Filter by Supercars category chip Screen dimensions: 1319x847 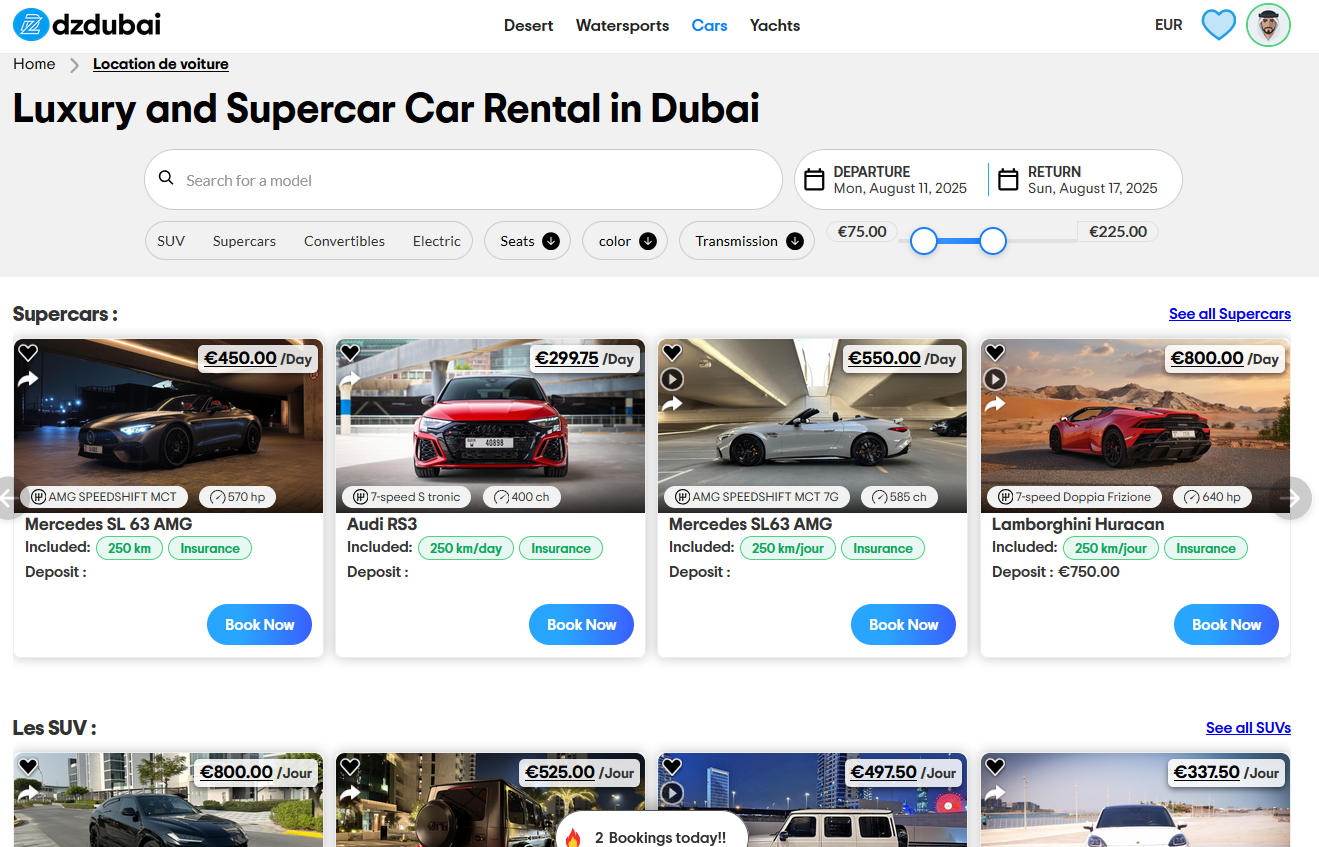coord(244,241)
